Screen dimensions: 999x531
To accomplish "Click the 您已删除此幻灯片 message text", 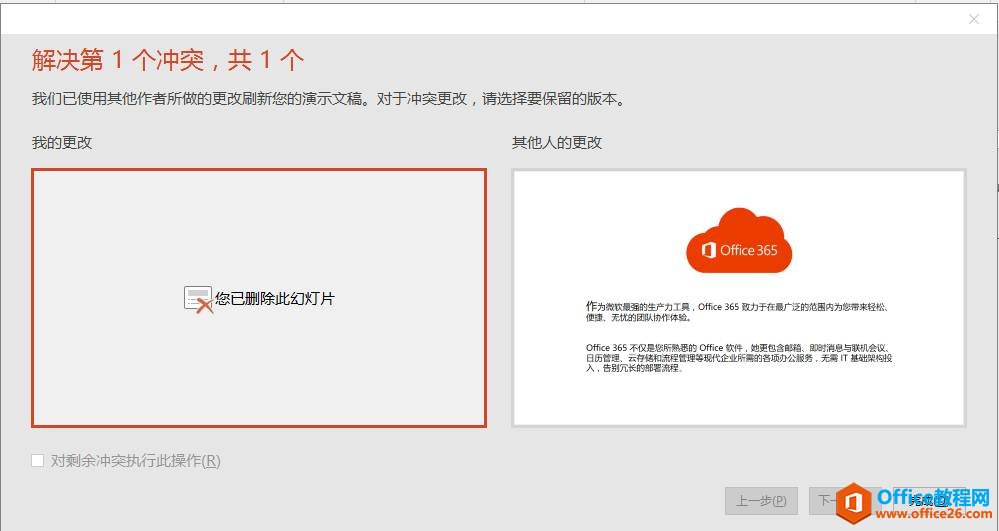I will click(x=275, y=299).
